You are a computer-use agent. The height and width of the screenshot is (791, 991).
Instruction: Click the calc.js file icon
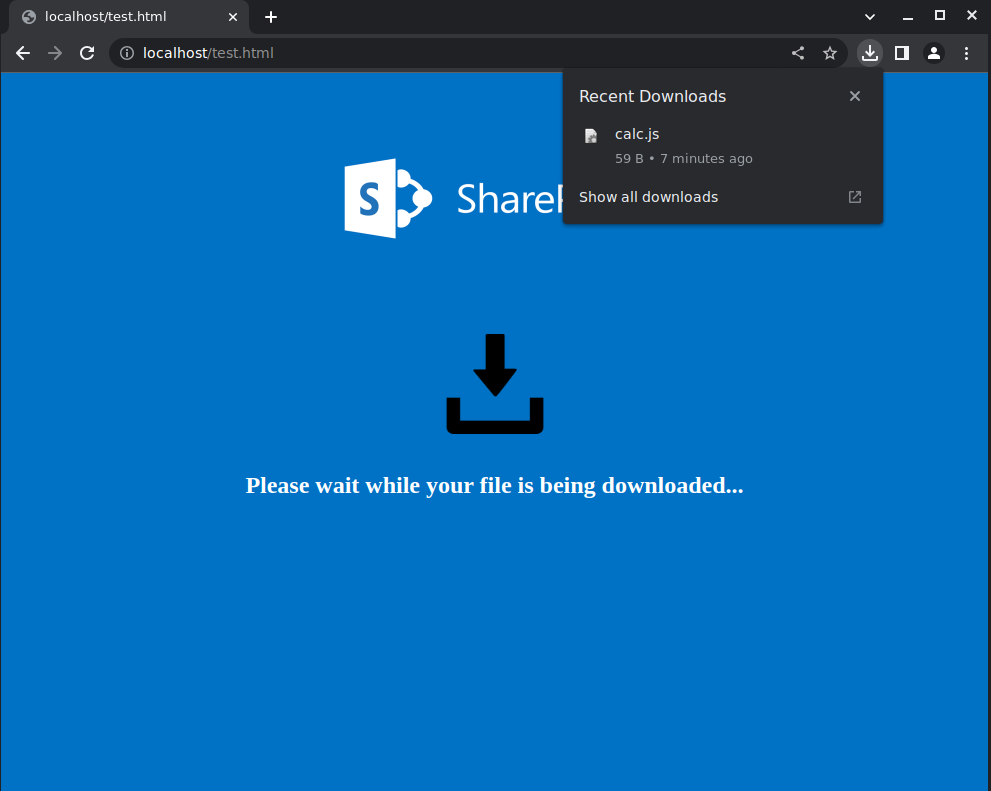591,136
